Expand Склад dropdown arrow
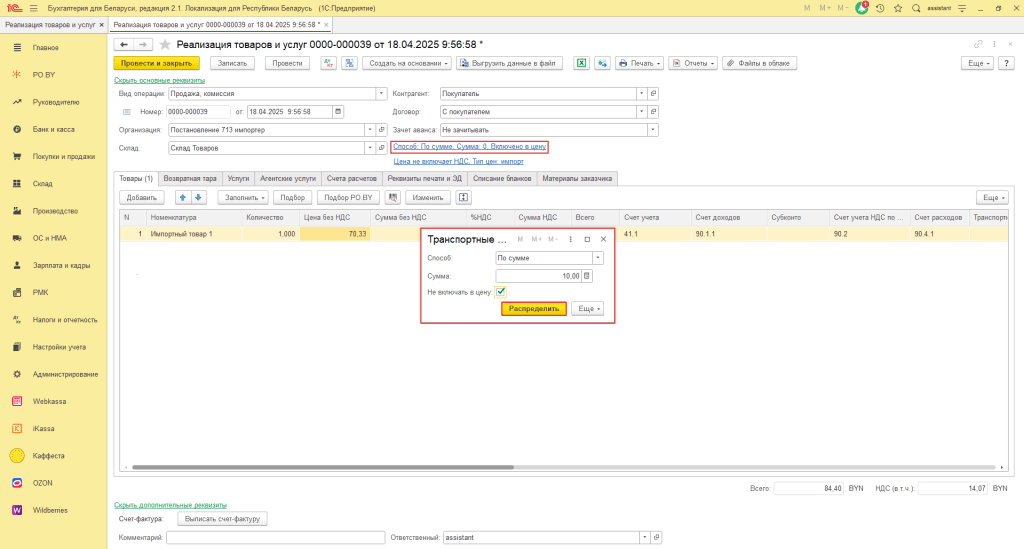Screen dimensions: 1024x549 pyautogui.click(x=370, y=148)
